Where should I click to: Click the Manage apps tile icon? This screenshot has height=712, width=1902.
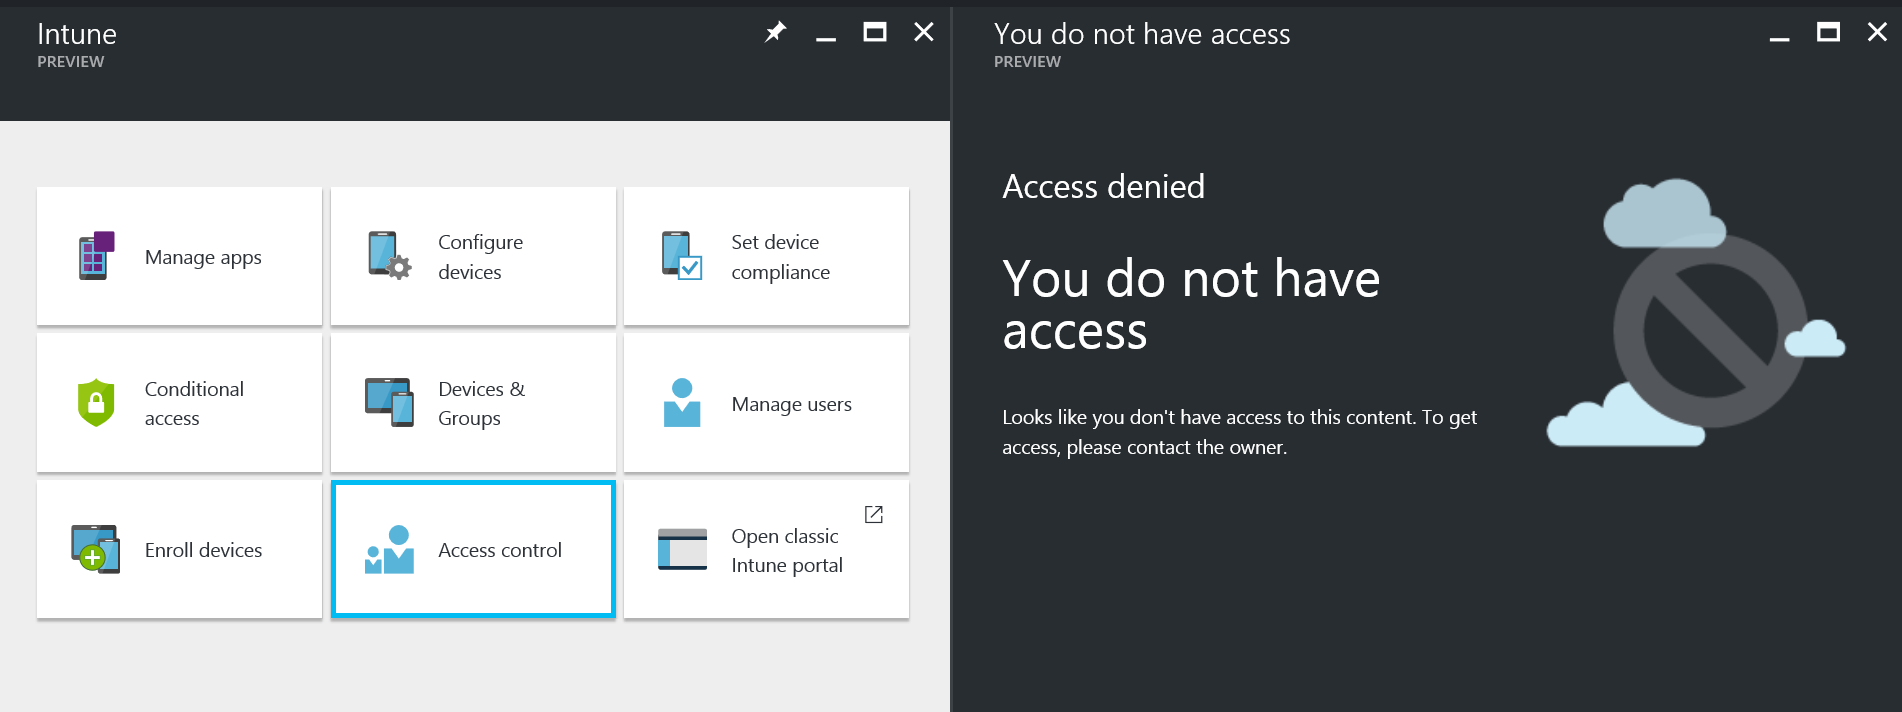[x=96, y=256]
